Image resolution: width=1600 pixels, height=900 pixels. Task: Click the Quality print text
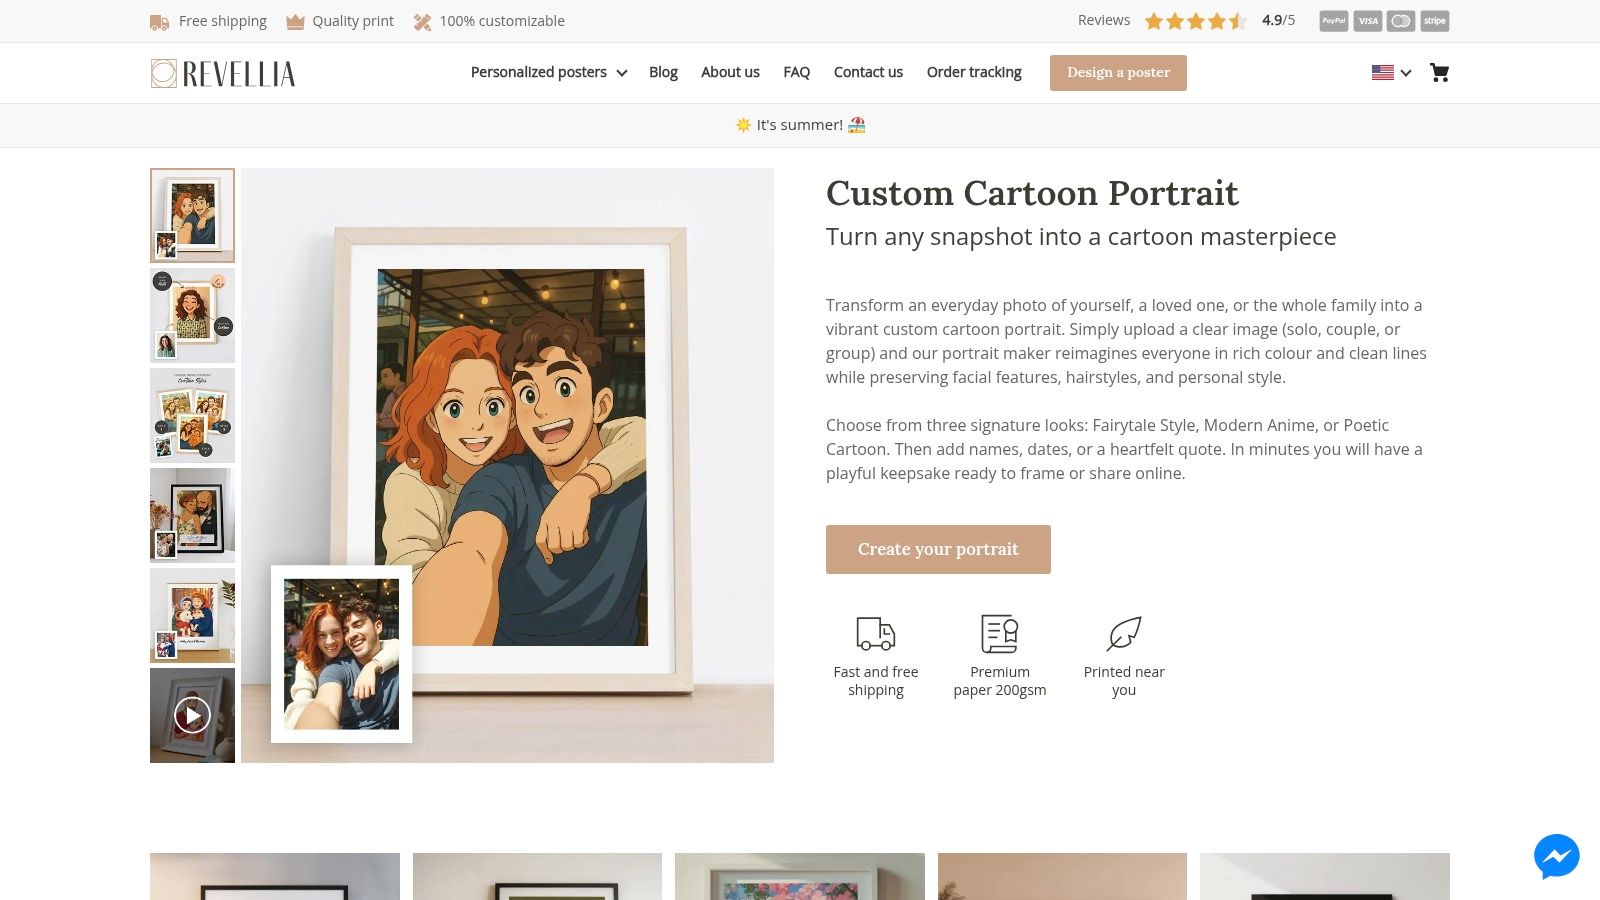click(353, 21)
